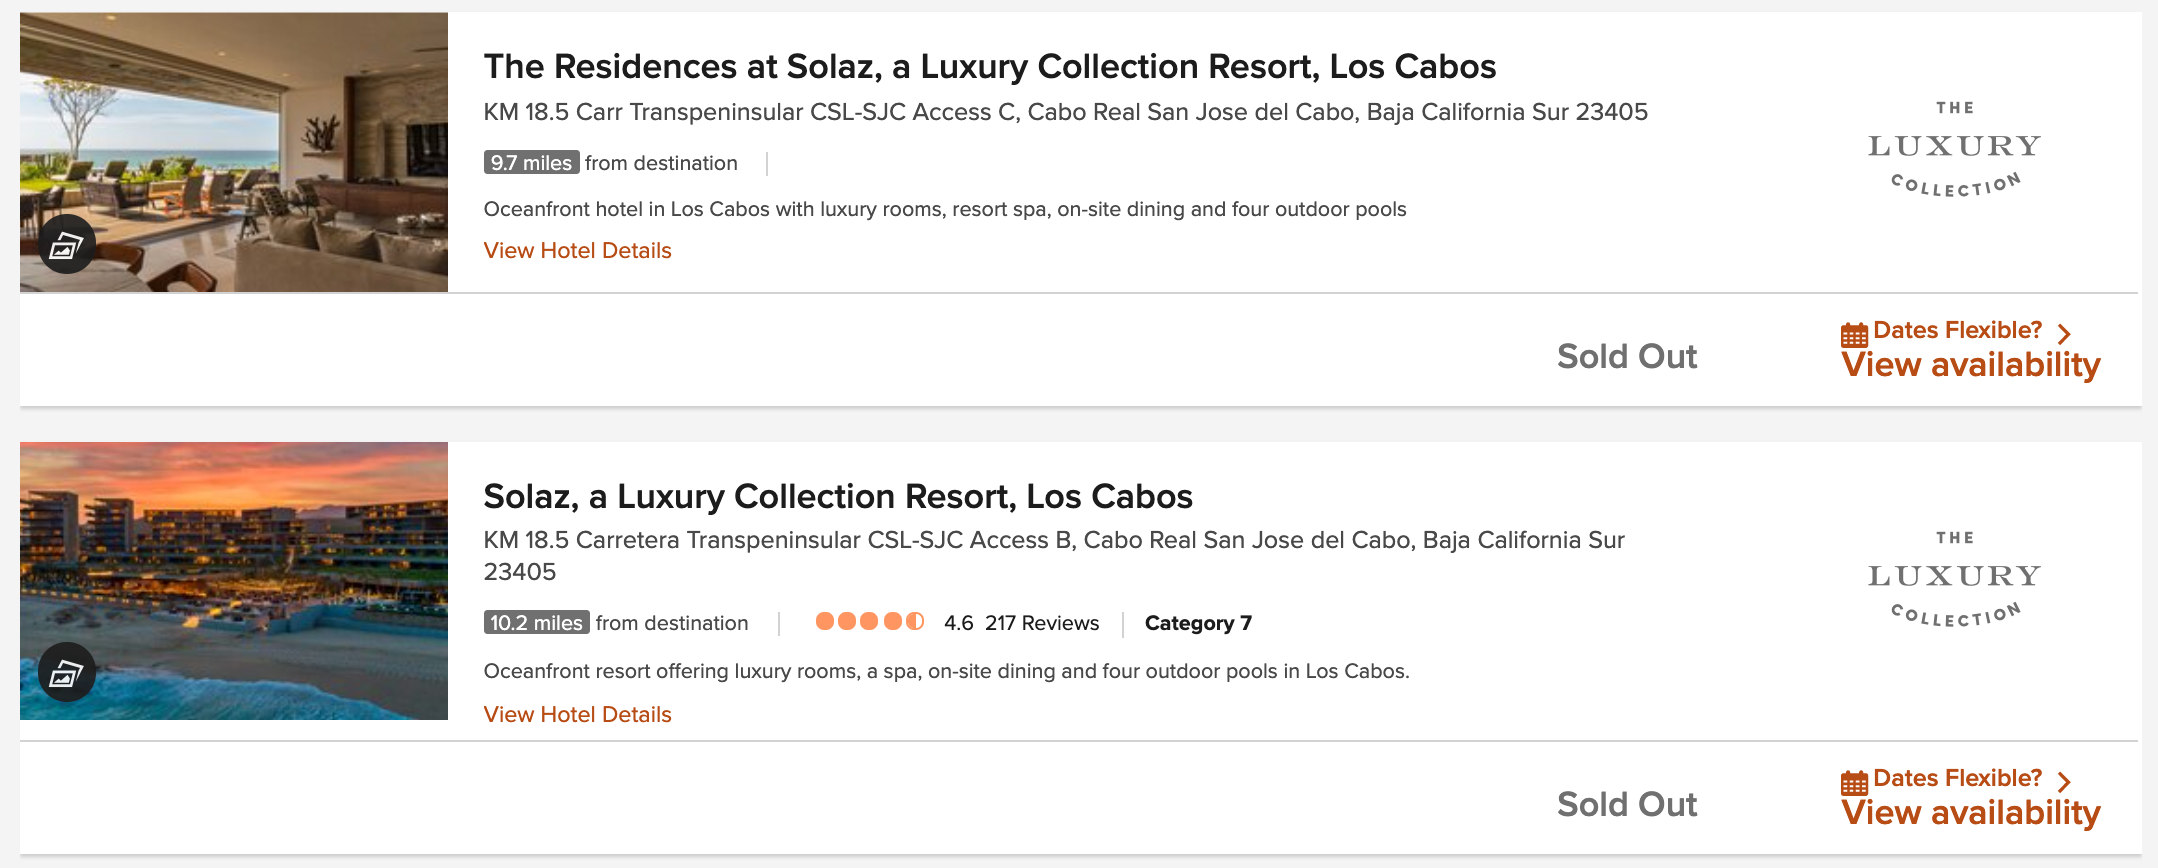View Hotel Details for Residences at Solaz
Screen dimensions: 2158x868
click(577, 251)
